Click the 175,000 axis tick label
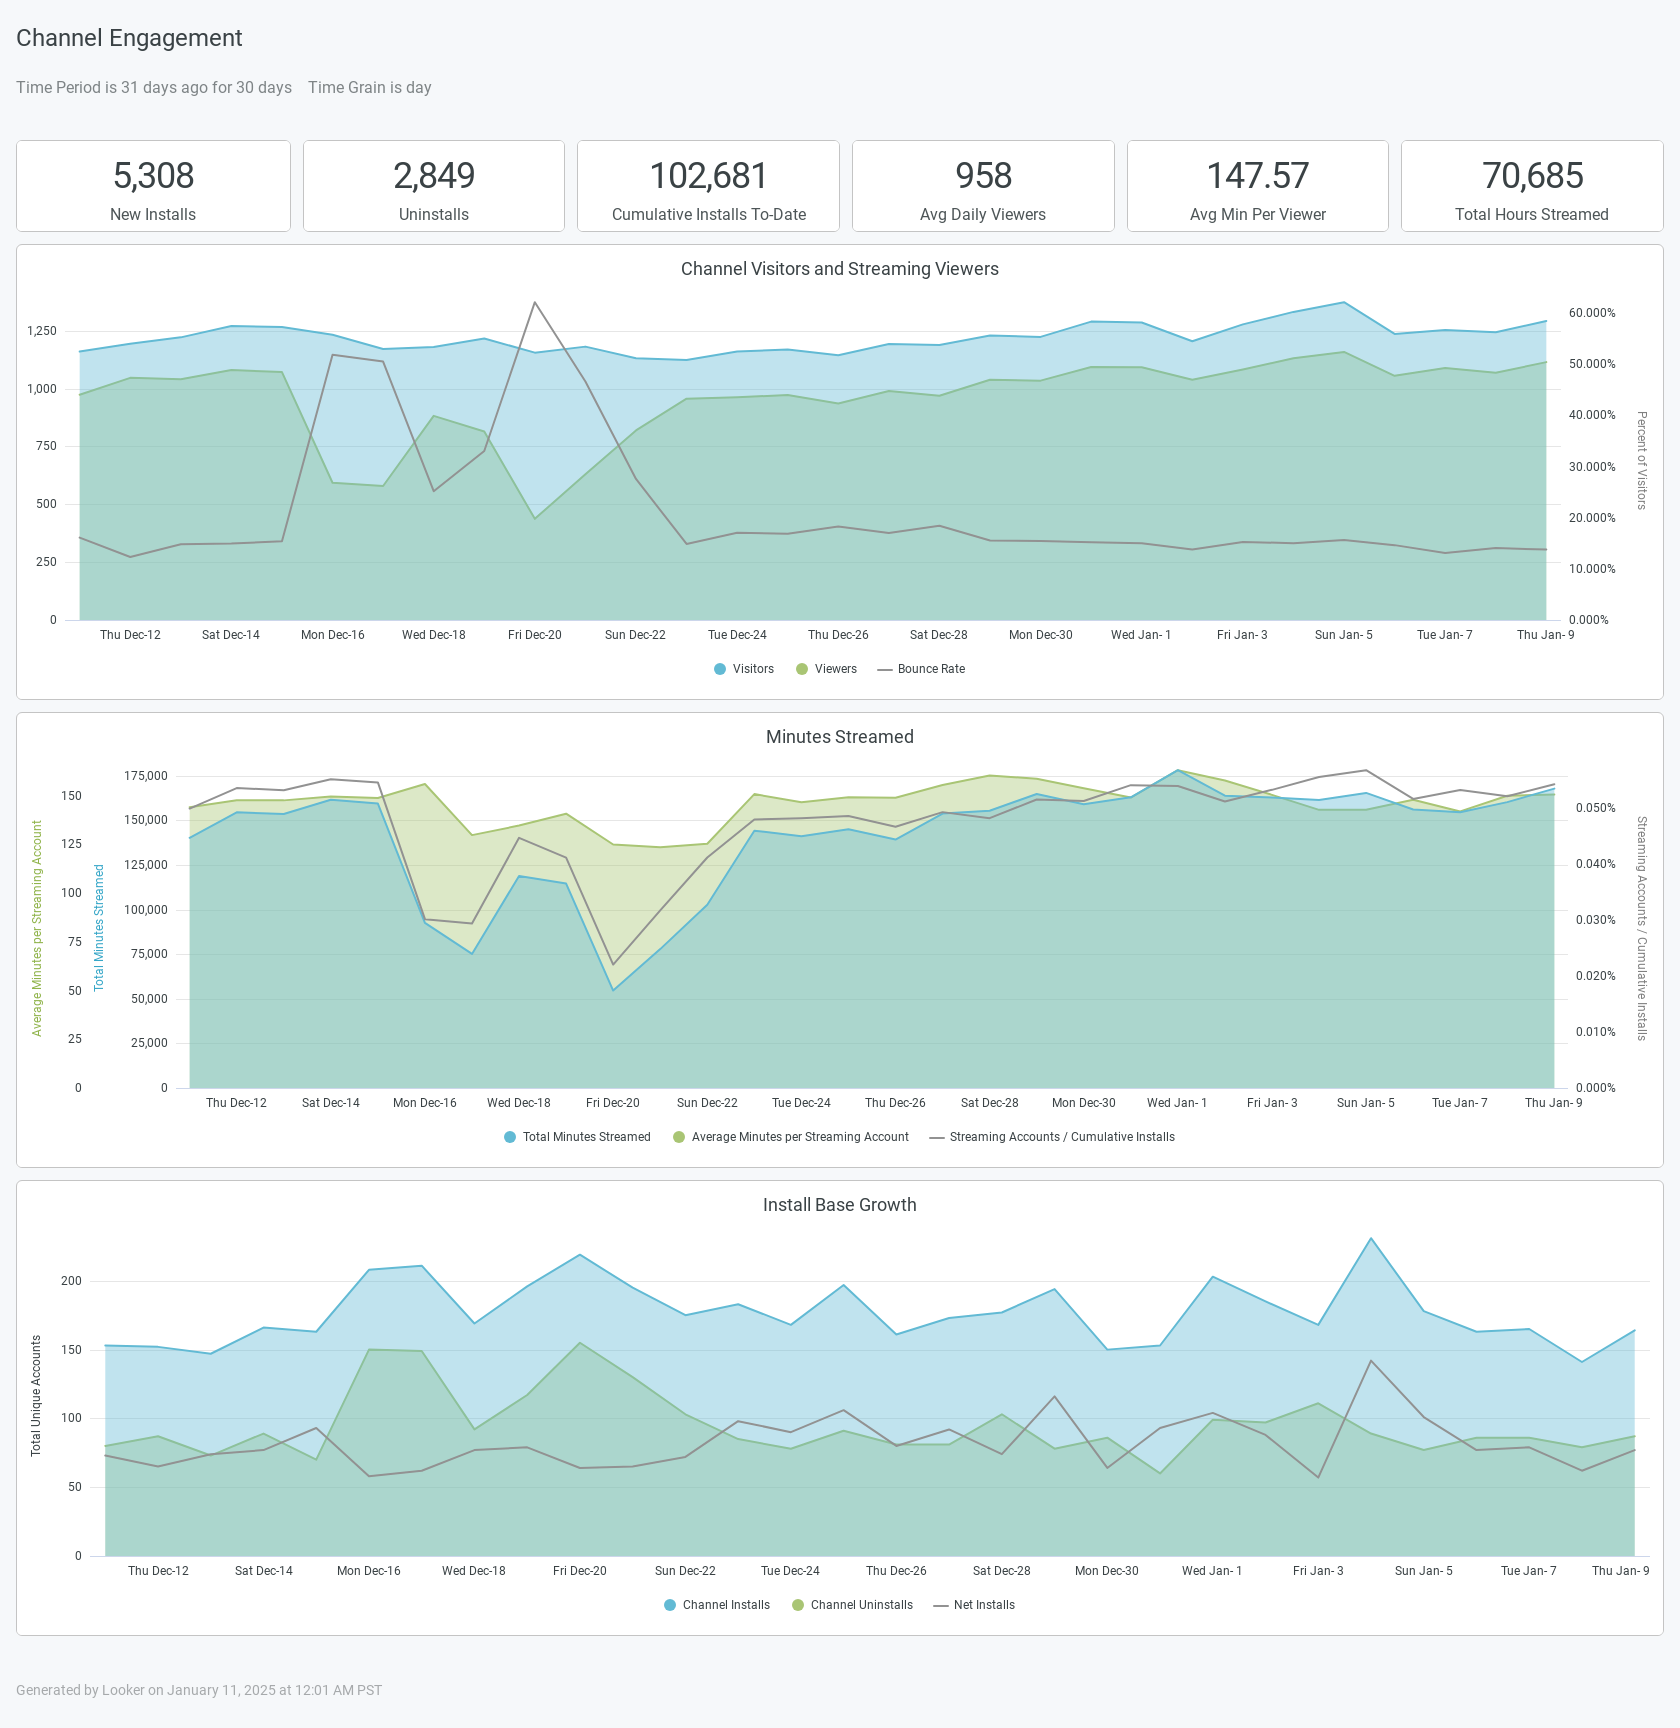The width and height of the screenshot is (1680, 1728). (146, 776)
